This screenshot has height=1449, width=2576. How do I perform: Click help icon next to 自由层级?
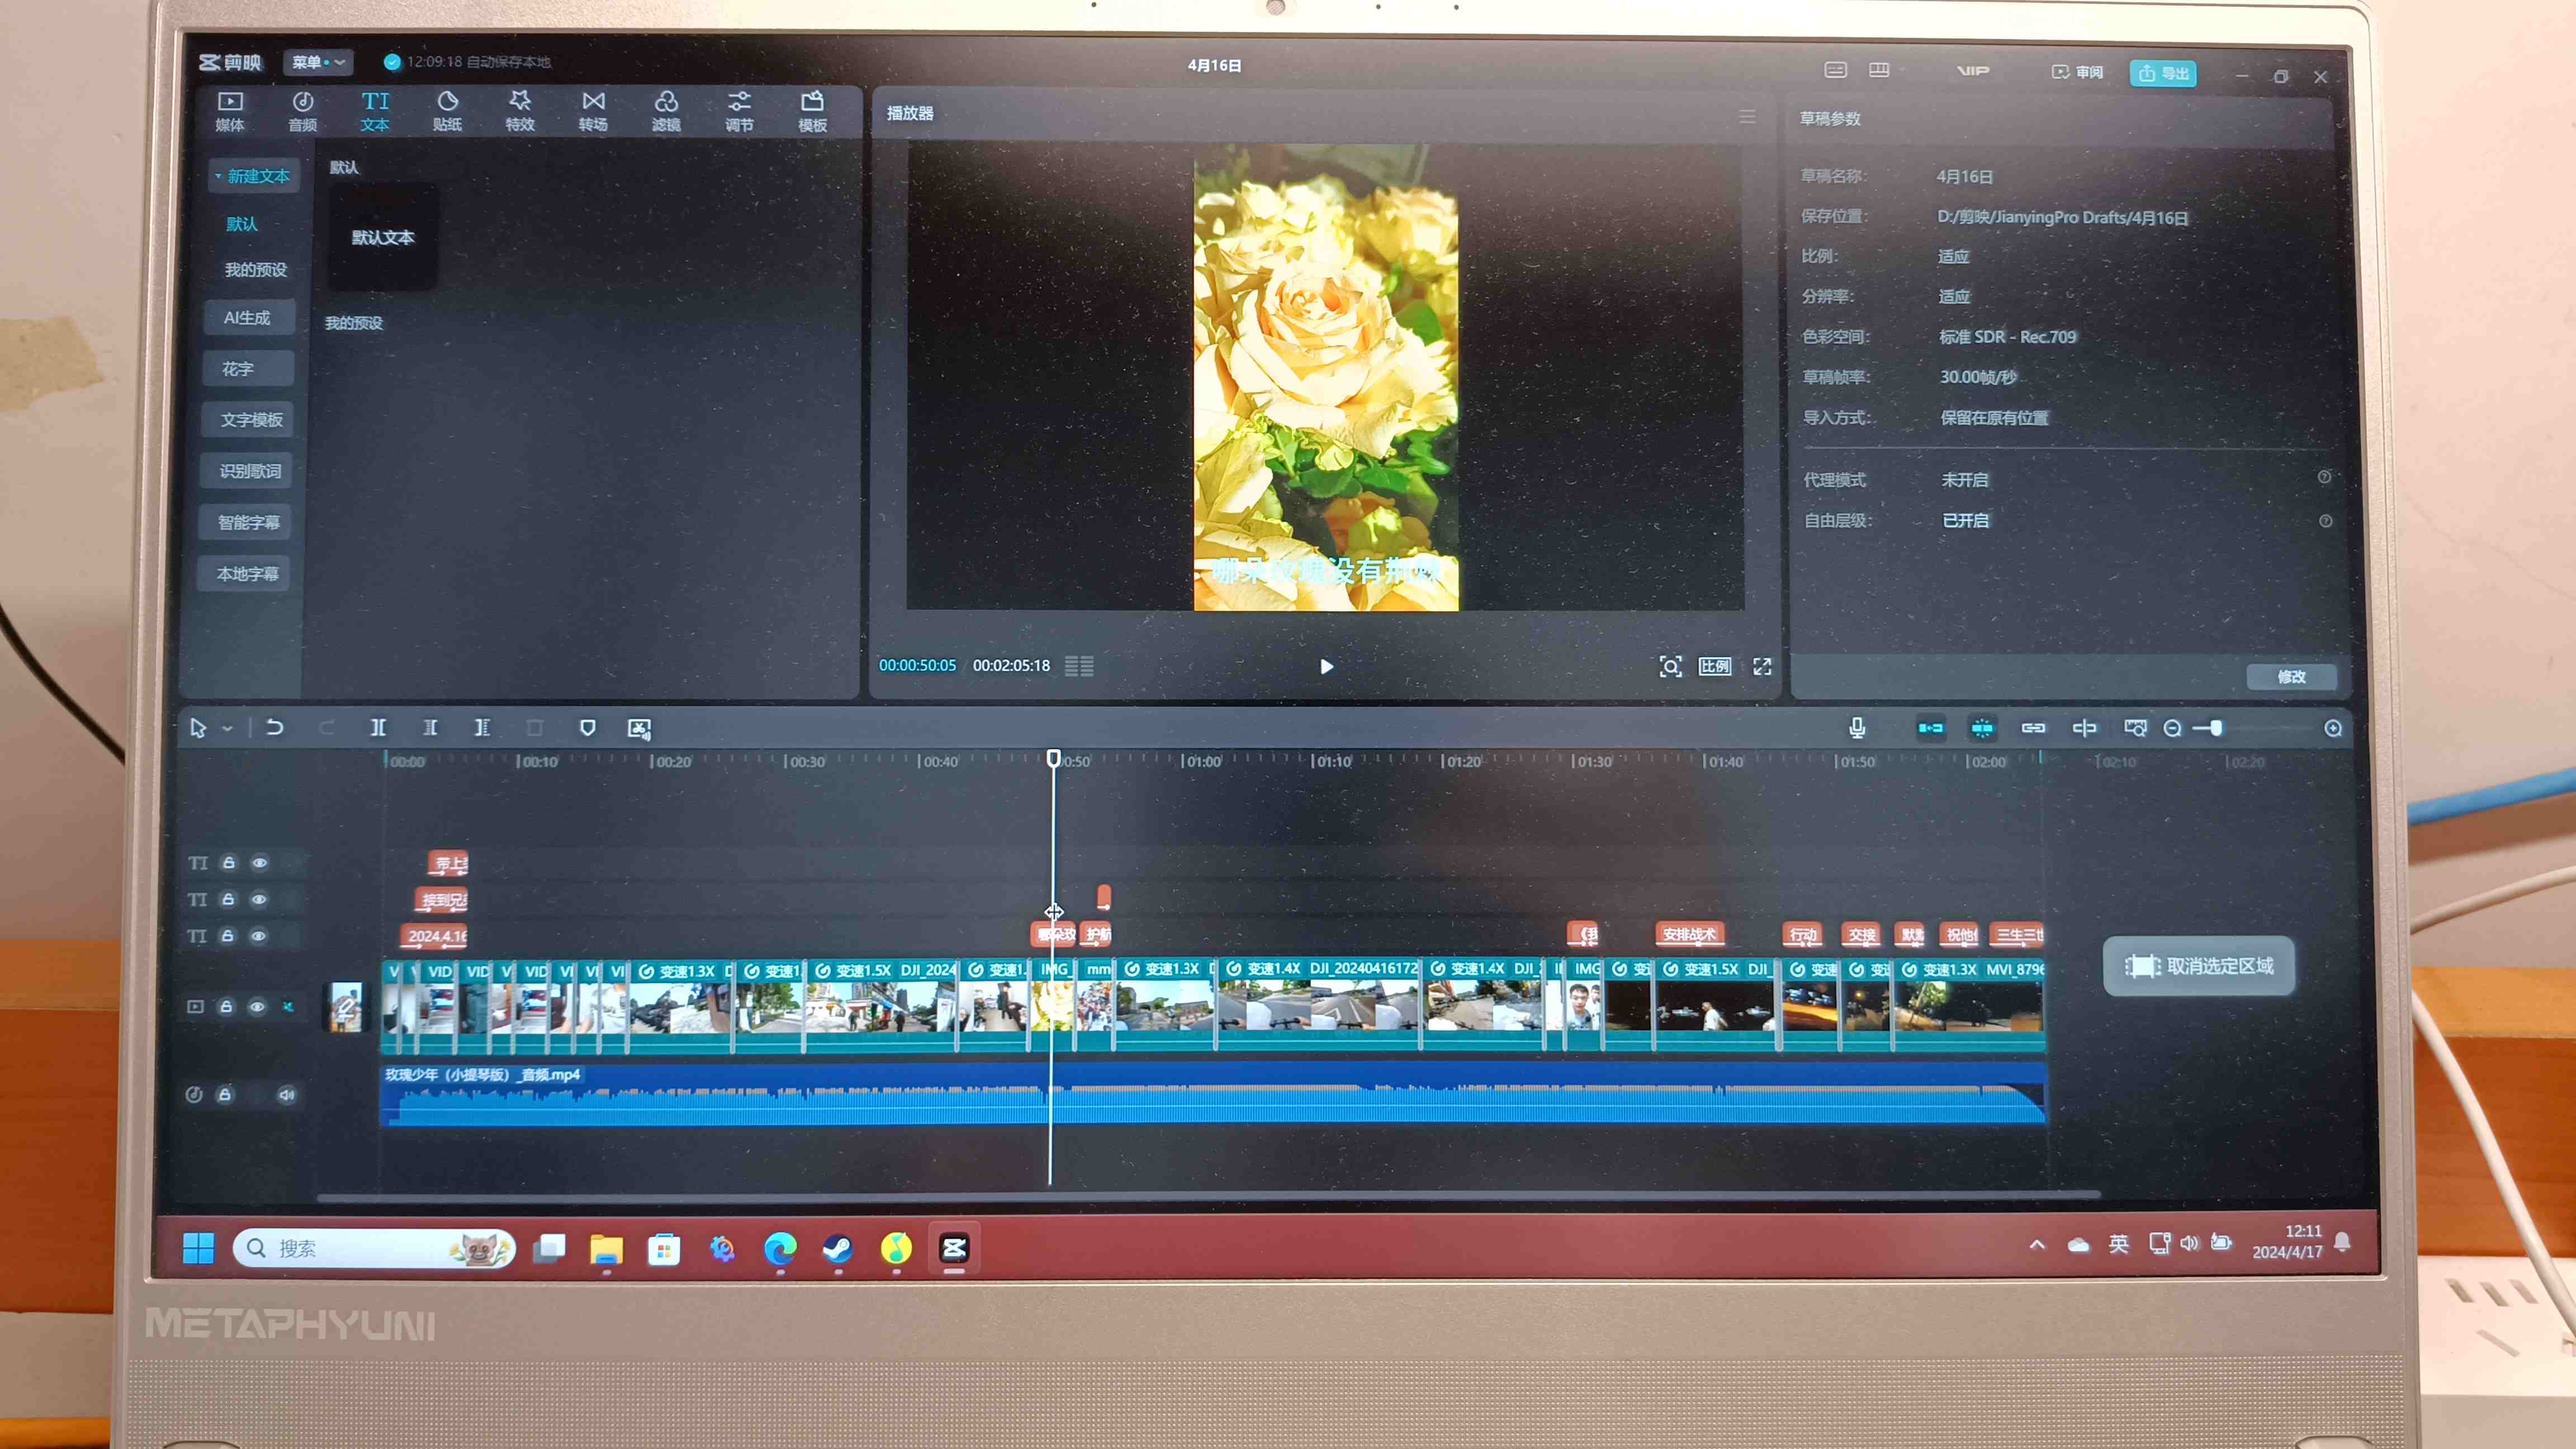point(2325,521)
